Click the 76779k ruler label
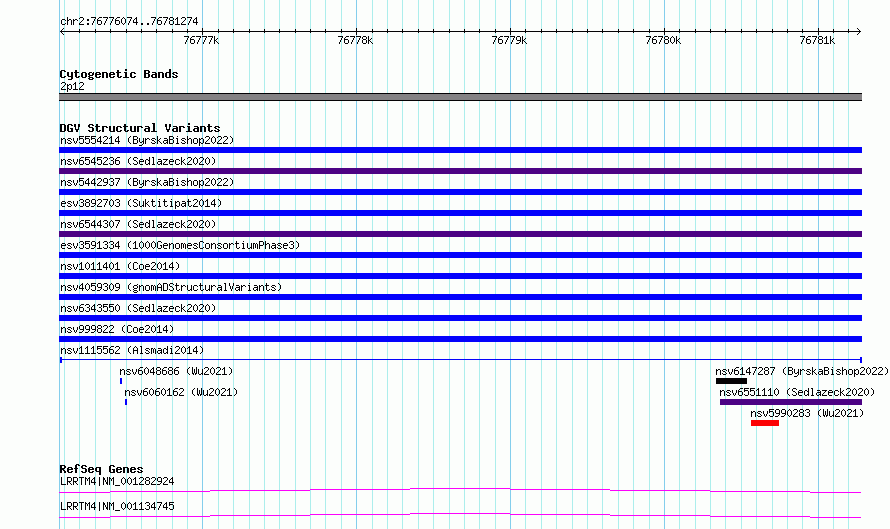Screen dimensions: 890x529 (509, 40)
